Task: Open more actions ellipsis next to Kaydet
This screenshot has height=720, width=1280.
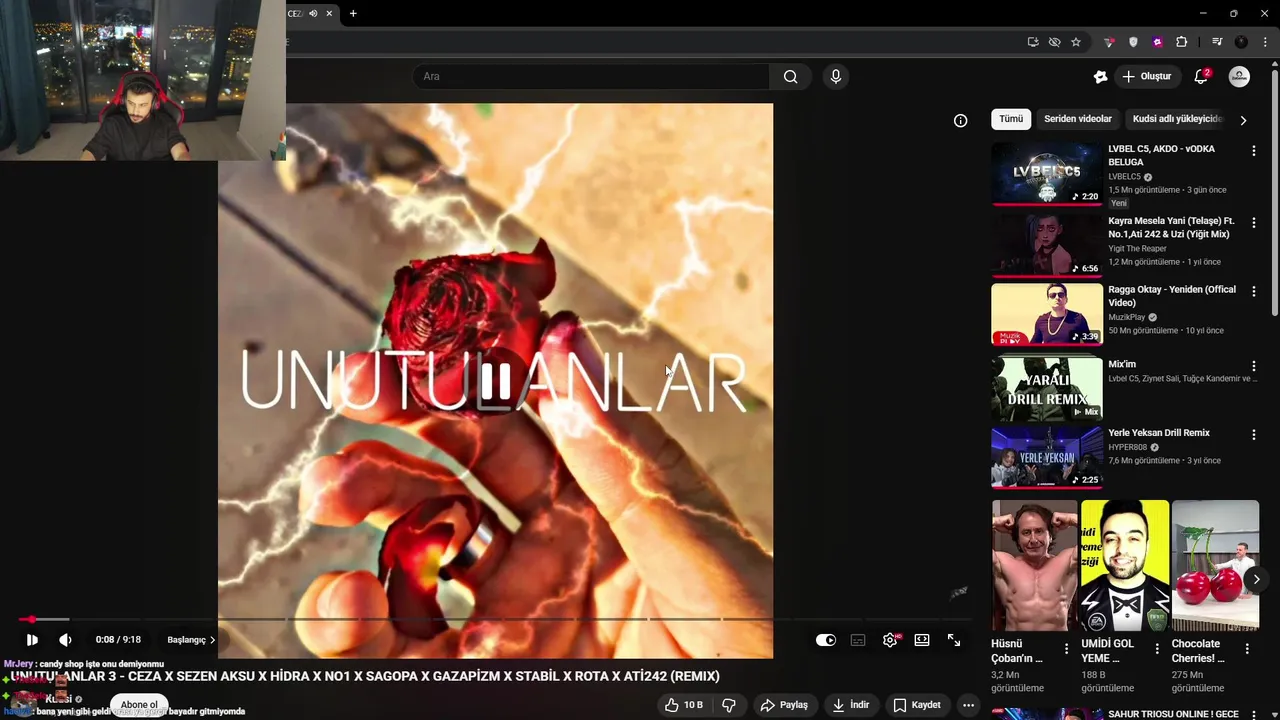Action: [967, 705]
